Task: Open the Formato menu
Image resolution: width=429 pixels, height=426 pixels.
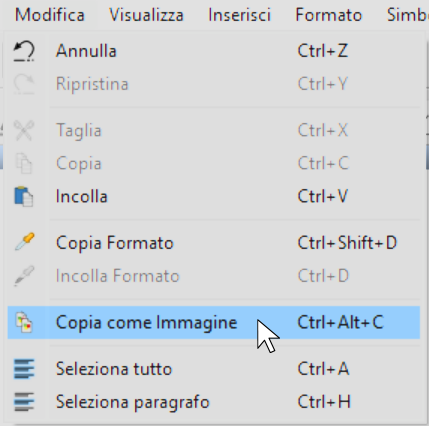Action: [329, 15]
